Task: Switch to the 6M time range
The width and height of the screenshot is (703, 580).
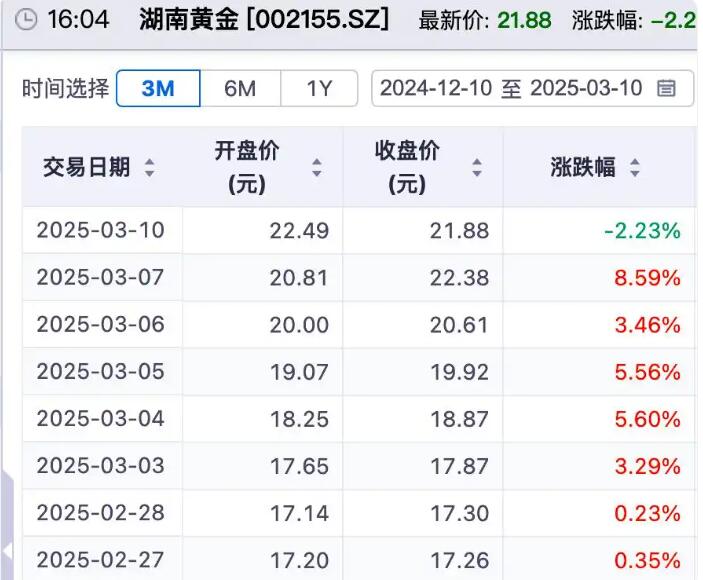Action: [x=240, y=89]
